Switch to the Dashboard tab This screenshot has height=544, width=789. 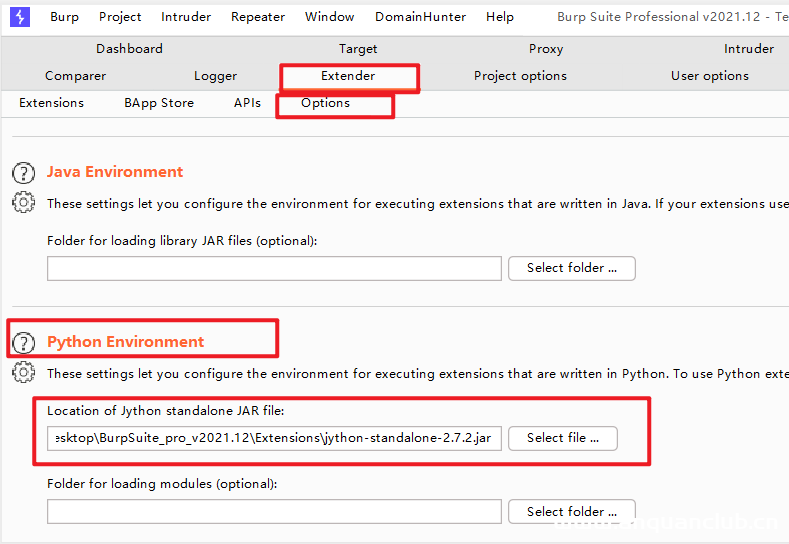129,49
